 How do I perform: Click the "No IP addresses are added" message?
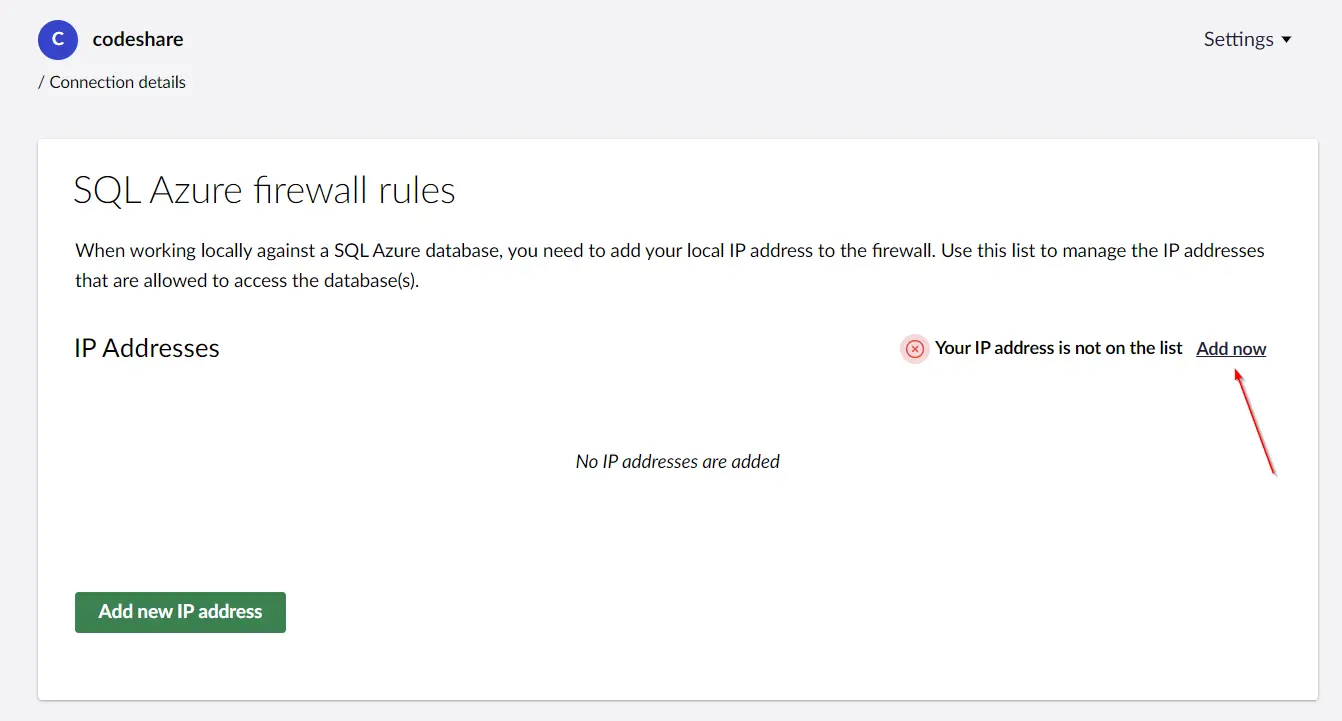coord(677,462)
